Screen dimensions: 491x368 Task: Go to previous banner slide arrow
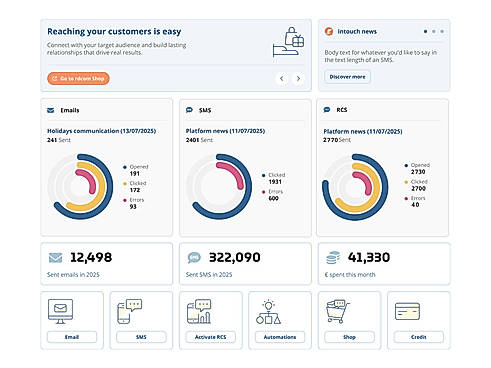pyautogui.click(x=282, y=78)
